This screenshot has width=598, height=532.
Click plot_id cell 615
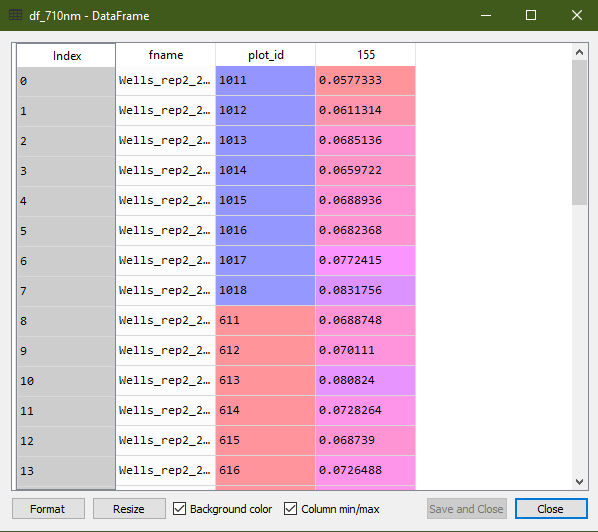(265, 440)
